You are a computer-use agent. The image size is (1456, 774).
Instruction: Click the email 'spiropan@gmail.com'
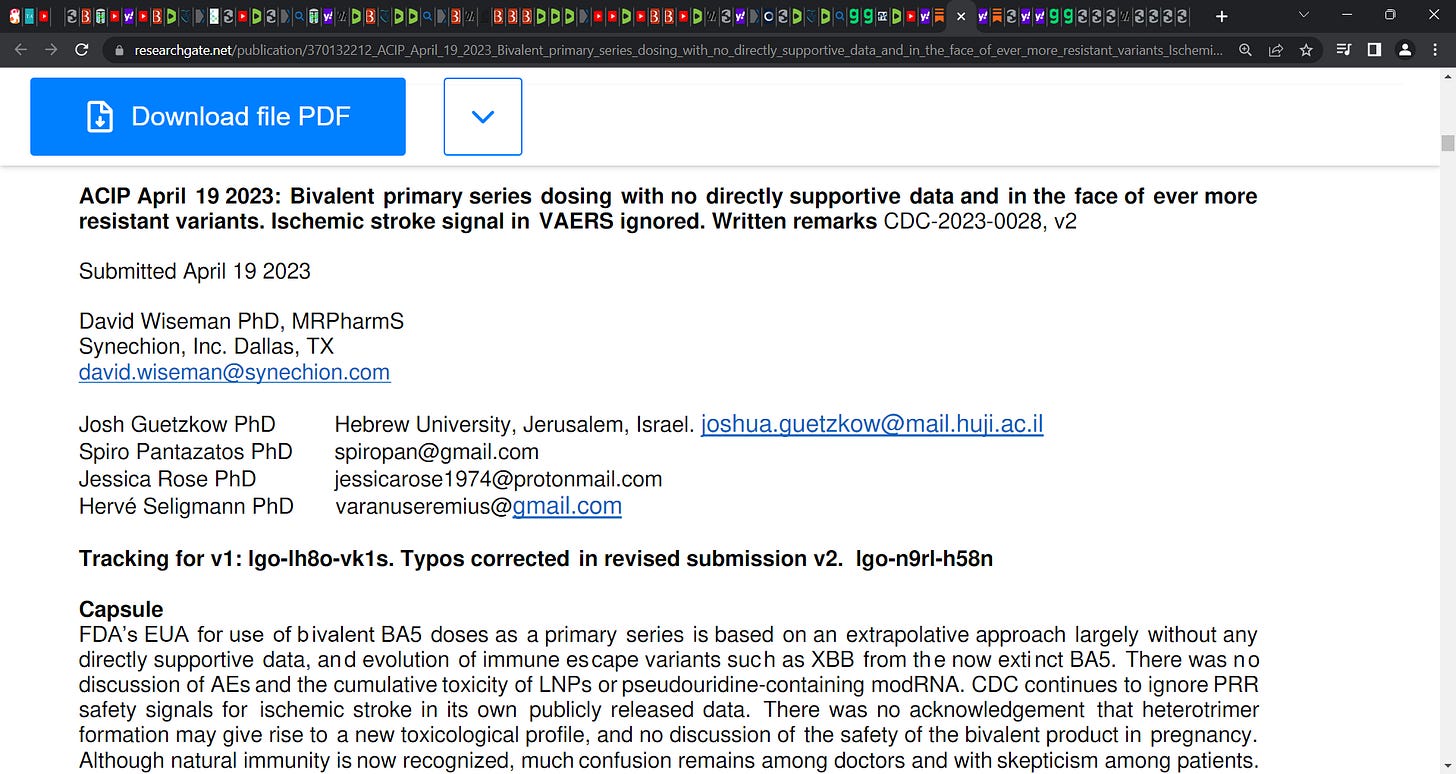point(437,452)
